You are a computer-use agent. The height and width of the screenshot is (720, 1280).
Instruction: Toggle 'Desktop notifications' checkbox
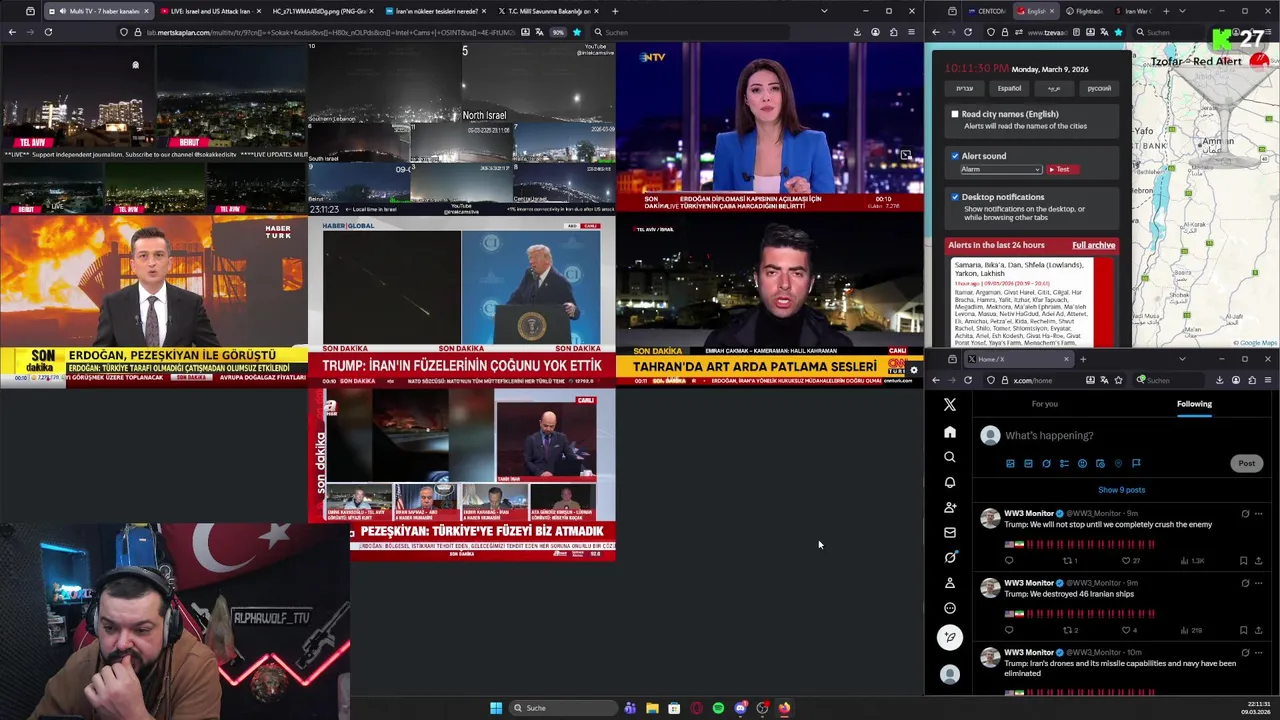(x=955, y=197)
